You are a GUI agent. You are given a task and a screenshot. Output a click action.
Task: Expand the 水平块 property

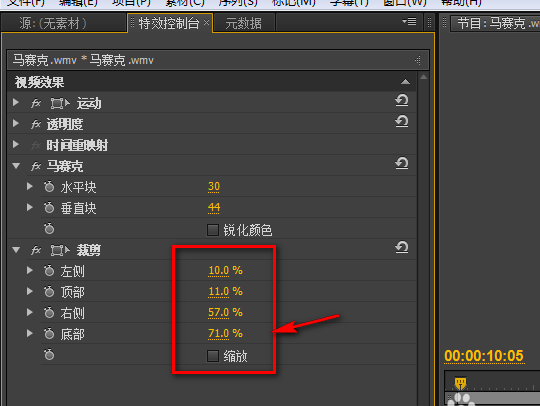click(30, 186)
